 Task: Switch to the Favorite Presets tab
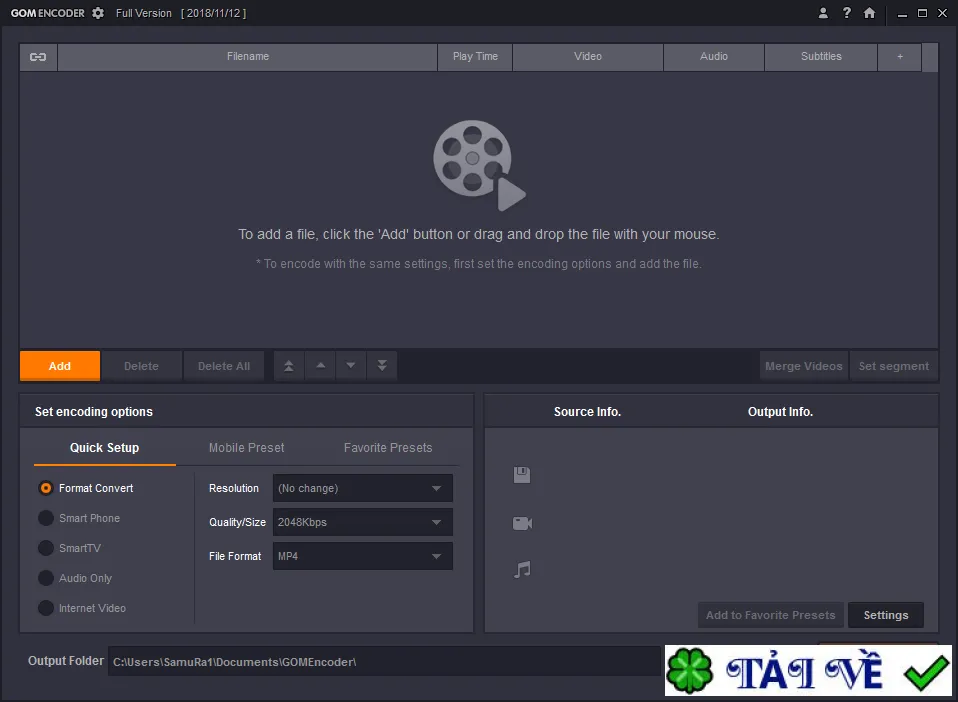tap(388, 448)
